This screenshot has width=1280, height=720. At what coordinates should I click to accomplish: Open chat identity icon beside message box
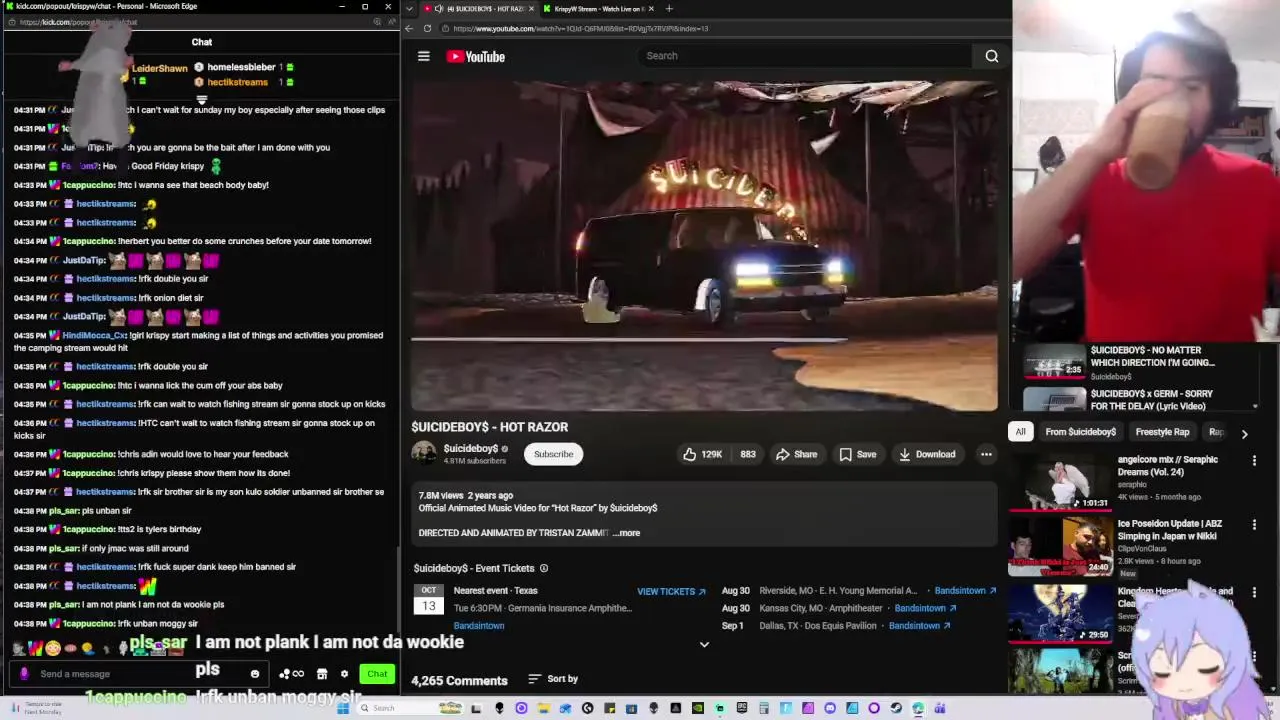(24, 674)
